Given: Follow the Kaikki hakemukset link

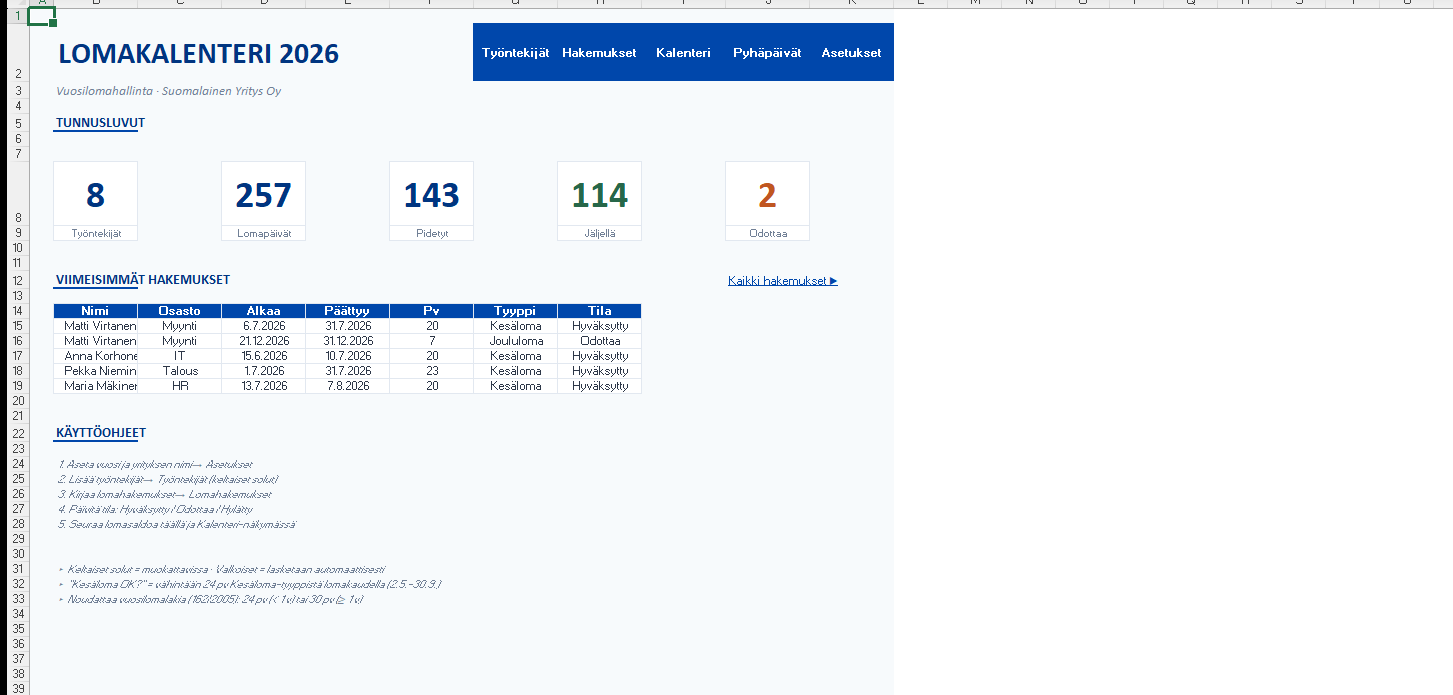Looking at the screenshot, I should (782, 281).
